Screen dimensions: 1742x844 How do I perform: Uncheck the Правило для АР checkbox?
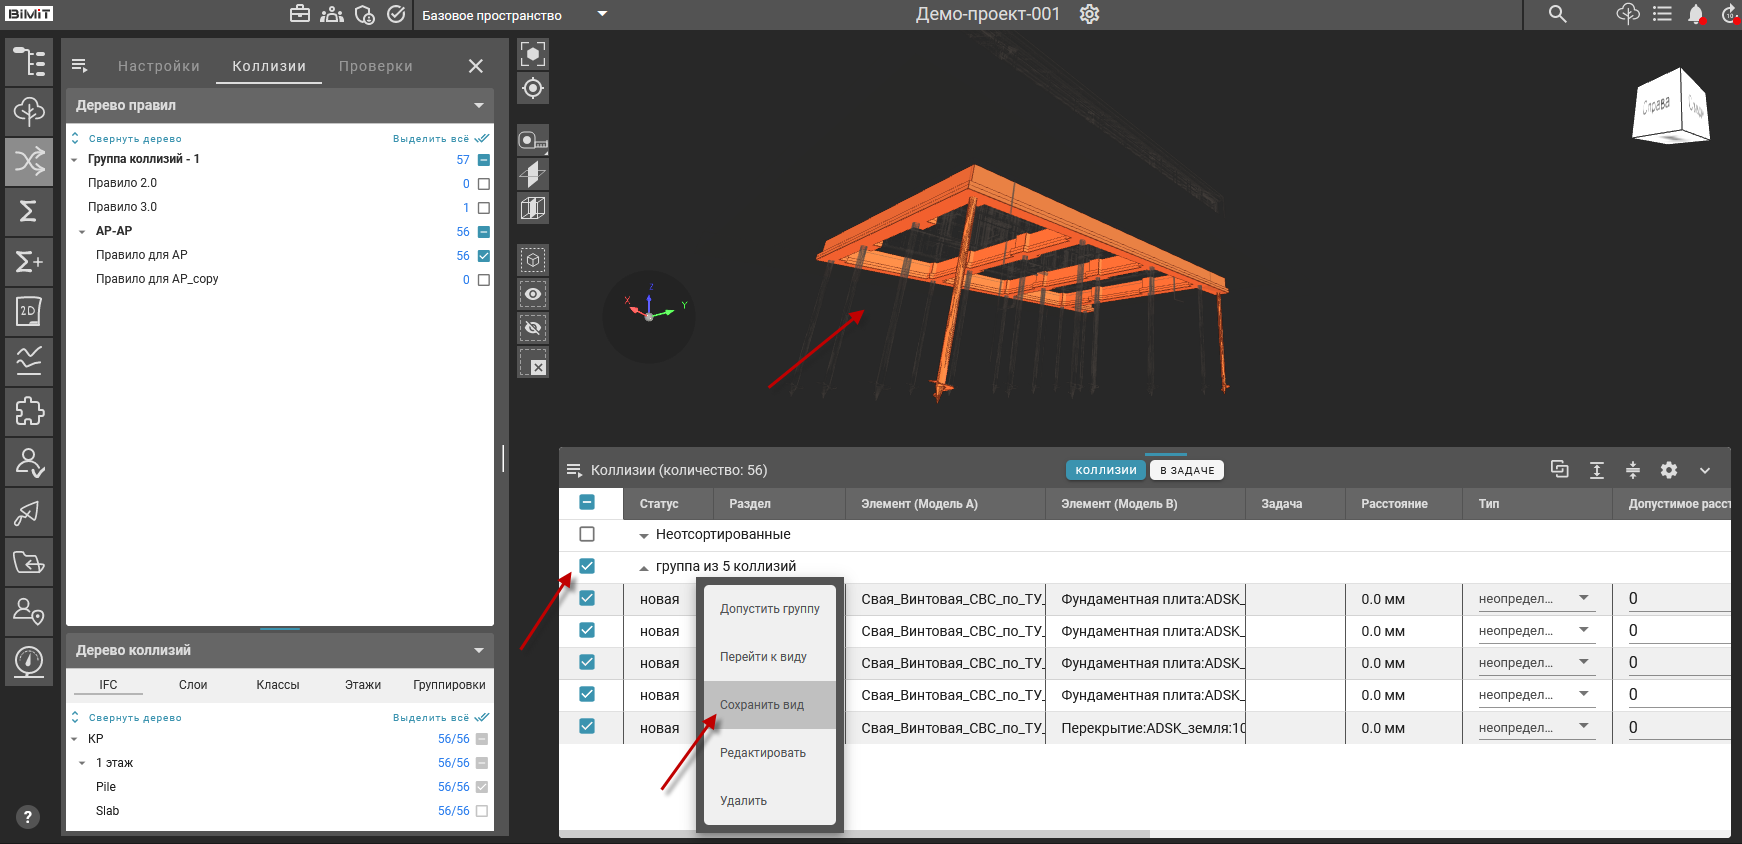click(x=484, y=256)
